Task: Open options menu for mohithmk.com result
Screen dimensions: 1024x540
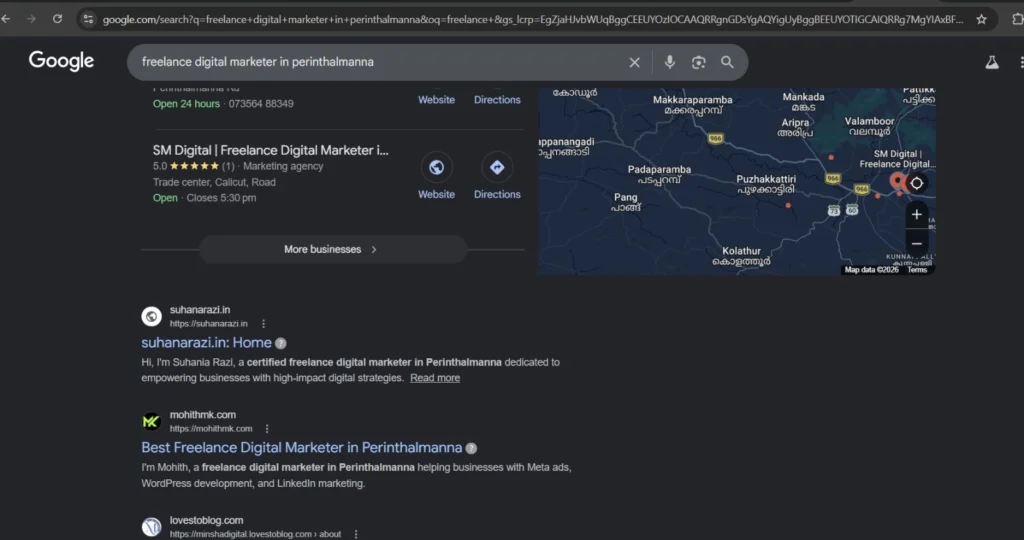Action: click(267, 429)
